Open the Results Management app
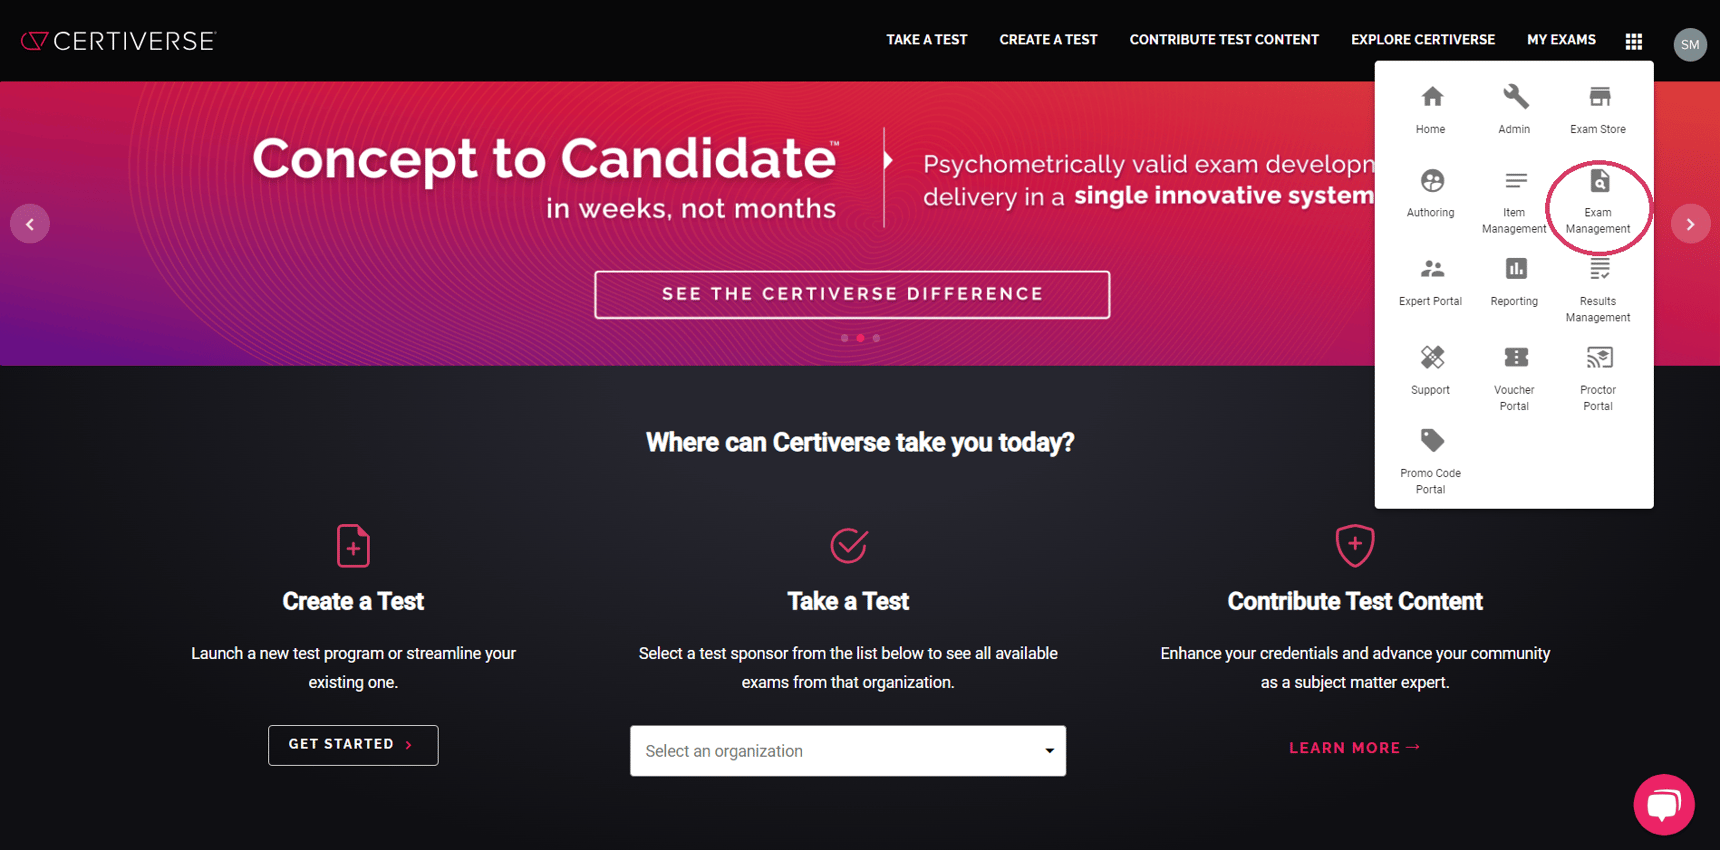 pyautogui.click(x=1598, y=270)
